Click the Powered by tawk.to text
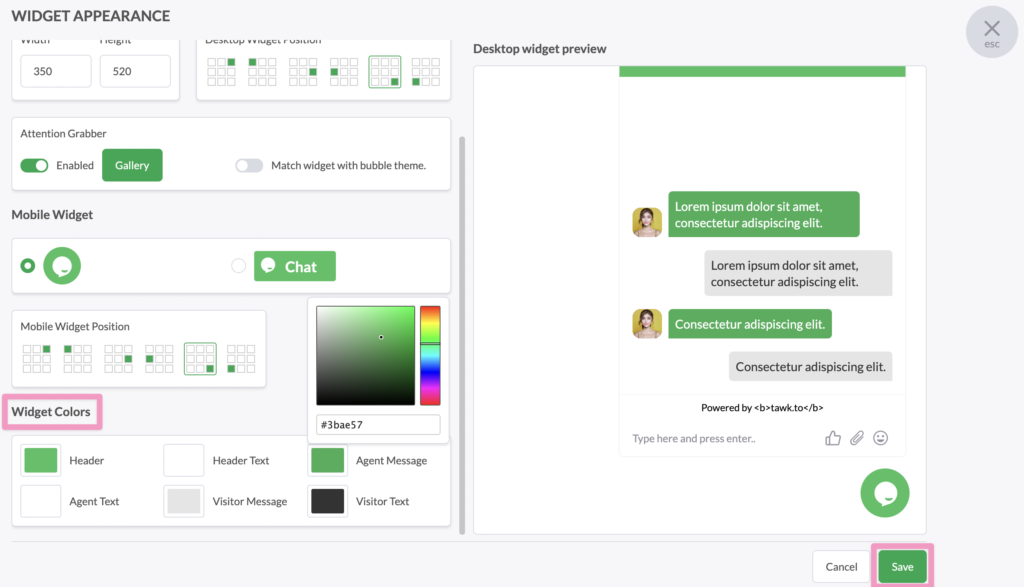 click(762, 407)
